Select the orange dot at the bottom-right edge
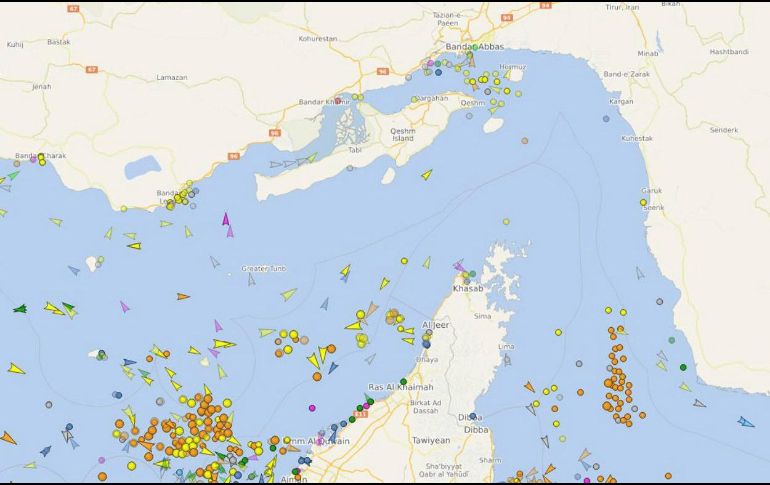This screenshot has width=770, height=485. [x=668, y=476]
